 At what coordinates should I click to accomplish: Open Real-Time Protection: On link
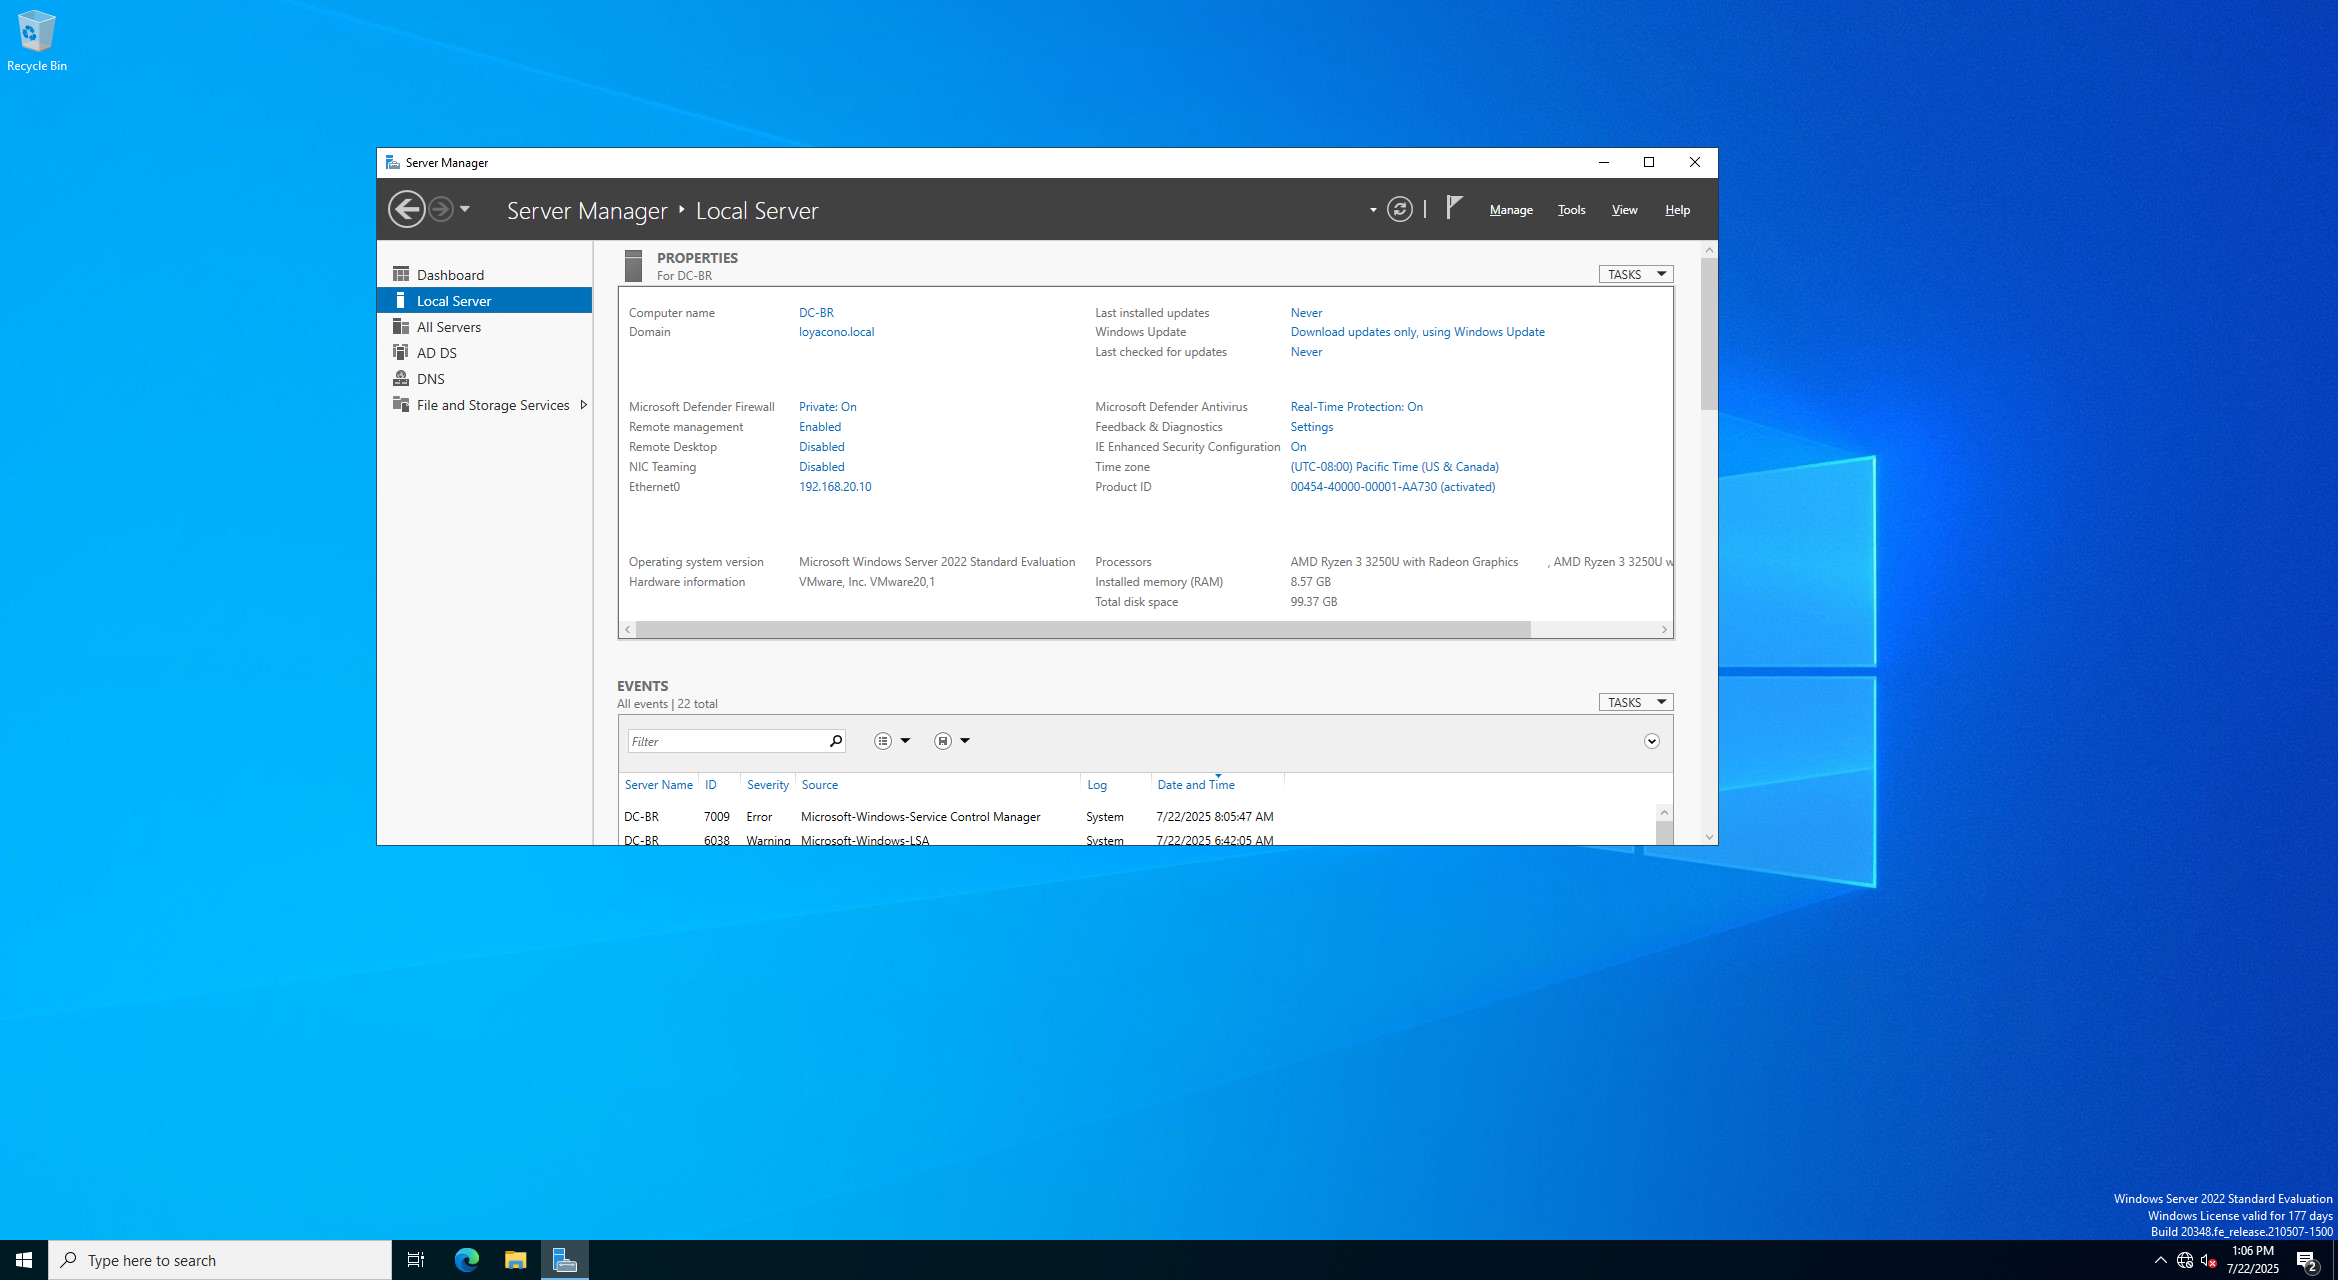point(1356,407)
